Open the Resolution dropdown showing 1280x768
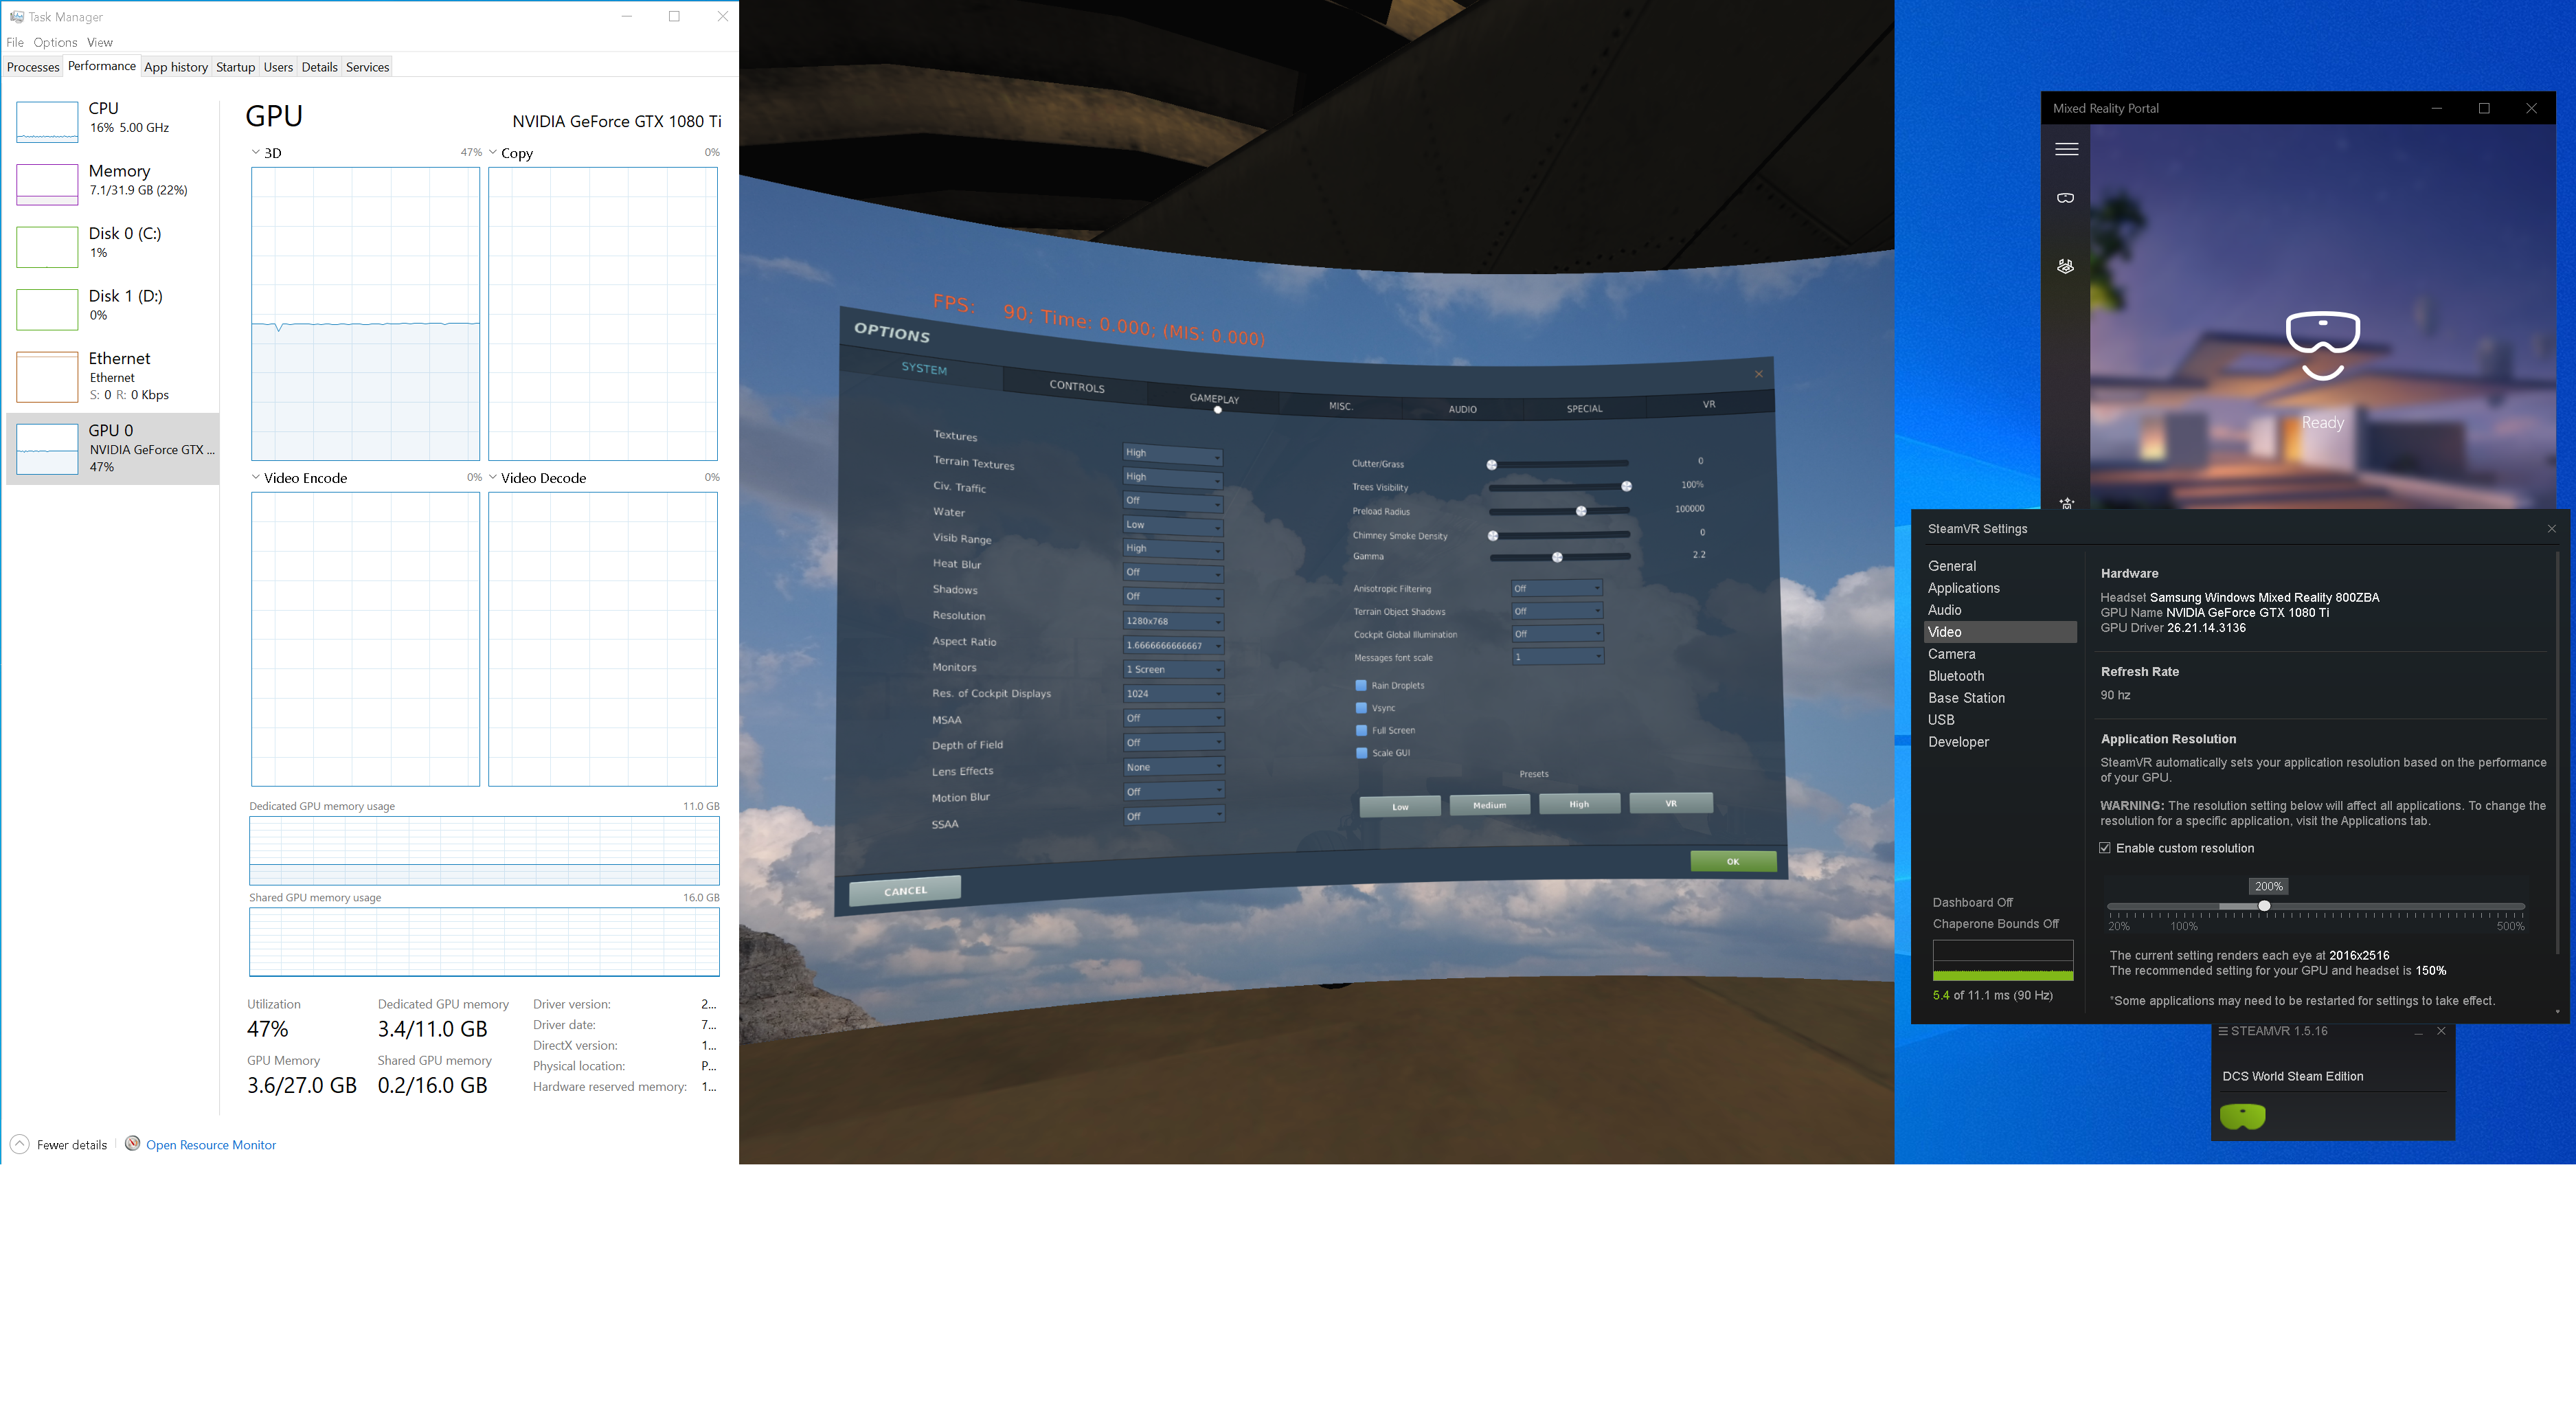 [x=1173, y=621]
